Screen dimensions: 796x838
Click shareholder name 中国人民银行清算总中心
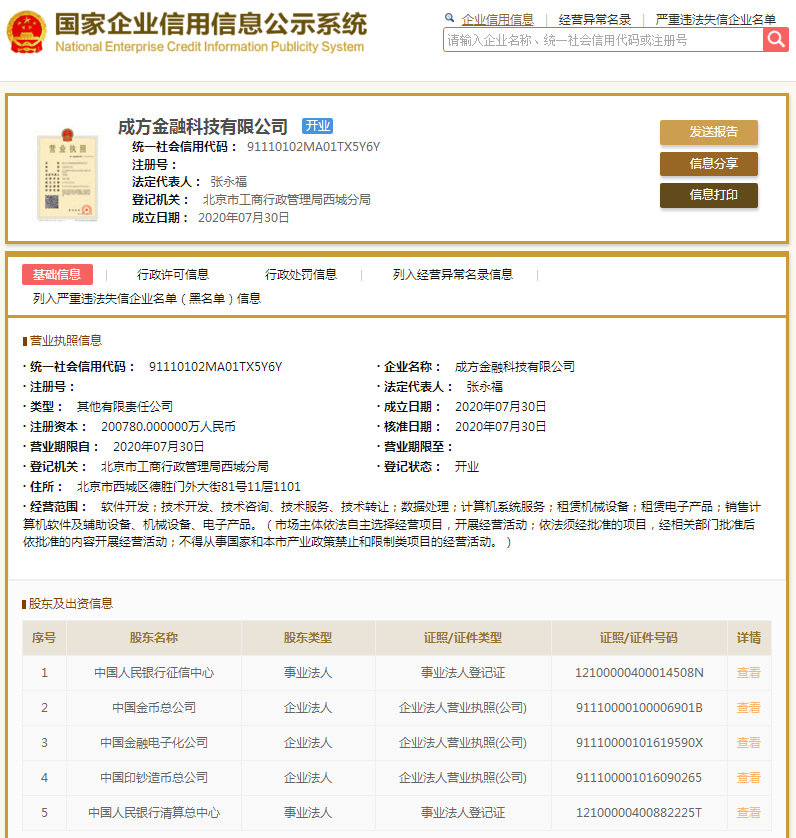[x=154, y=812]
